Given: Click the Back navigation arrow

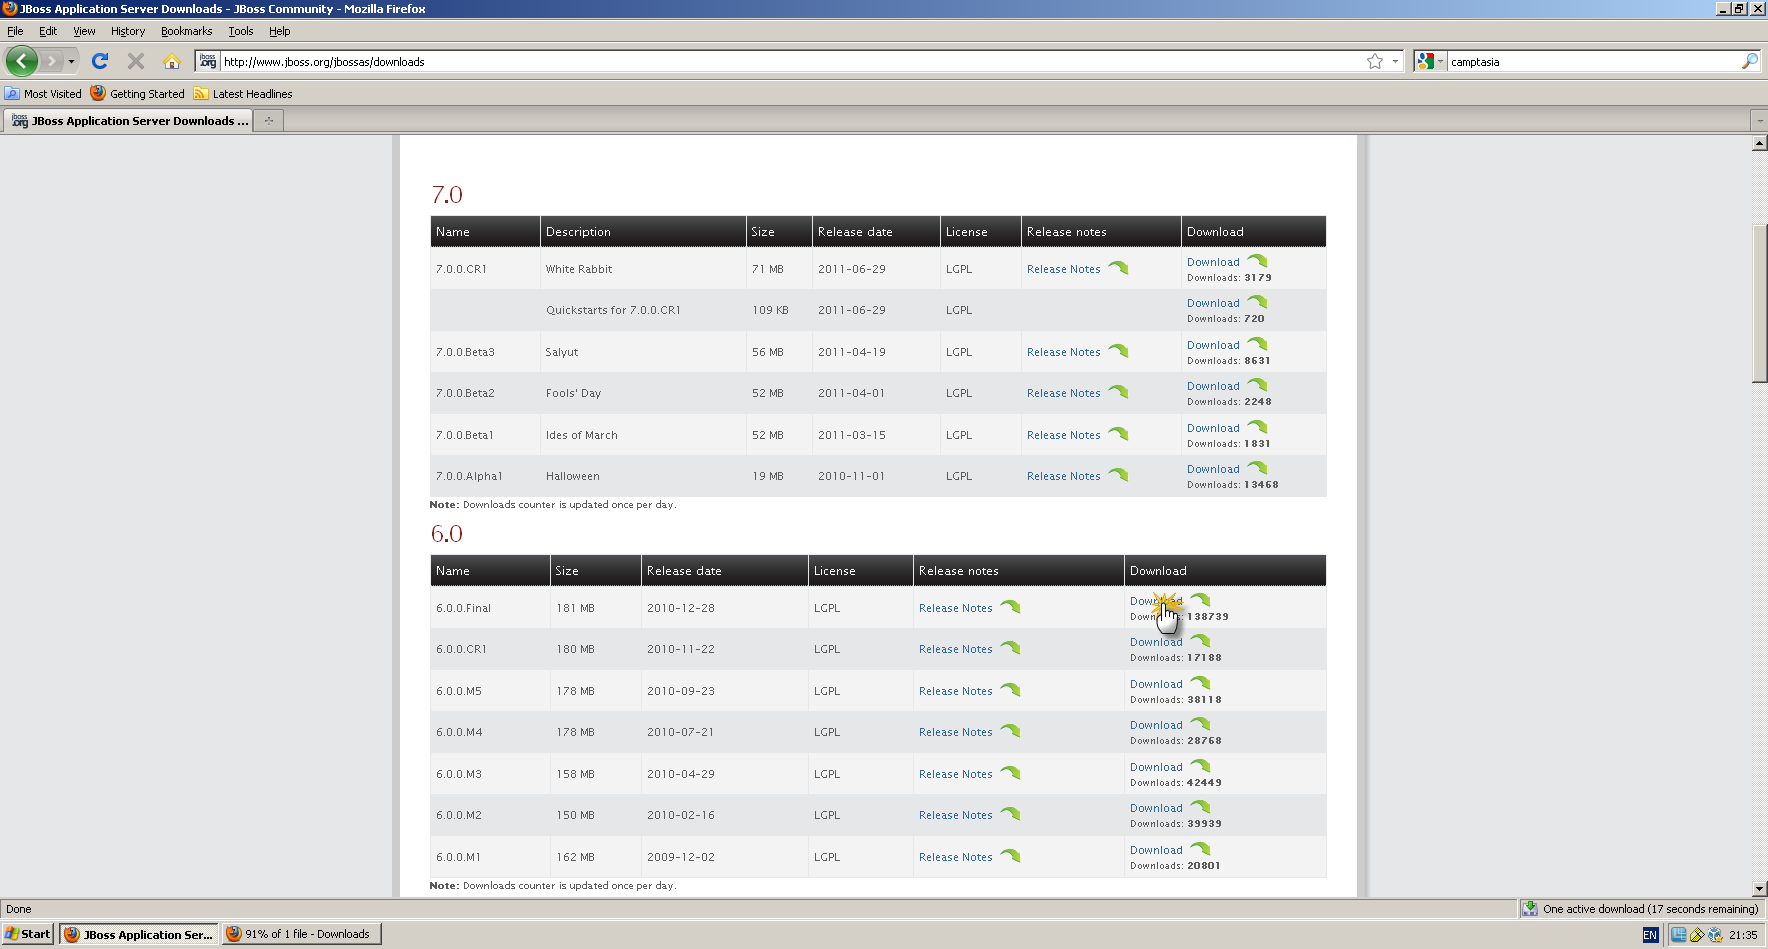Looking at the screenshot, I should pos(21,61).
